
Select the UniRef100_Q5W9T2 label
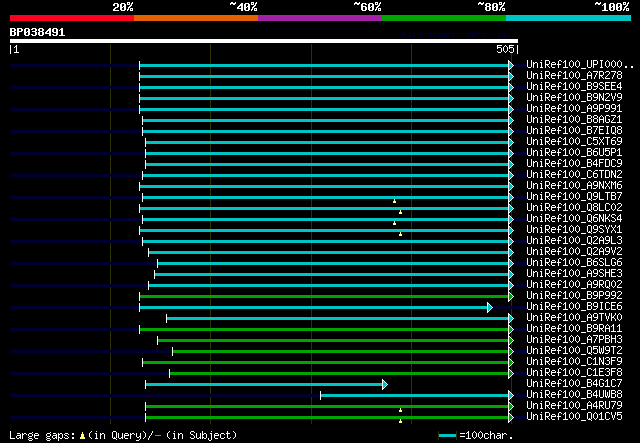pos(574,351)
